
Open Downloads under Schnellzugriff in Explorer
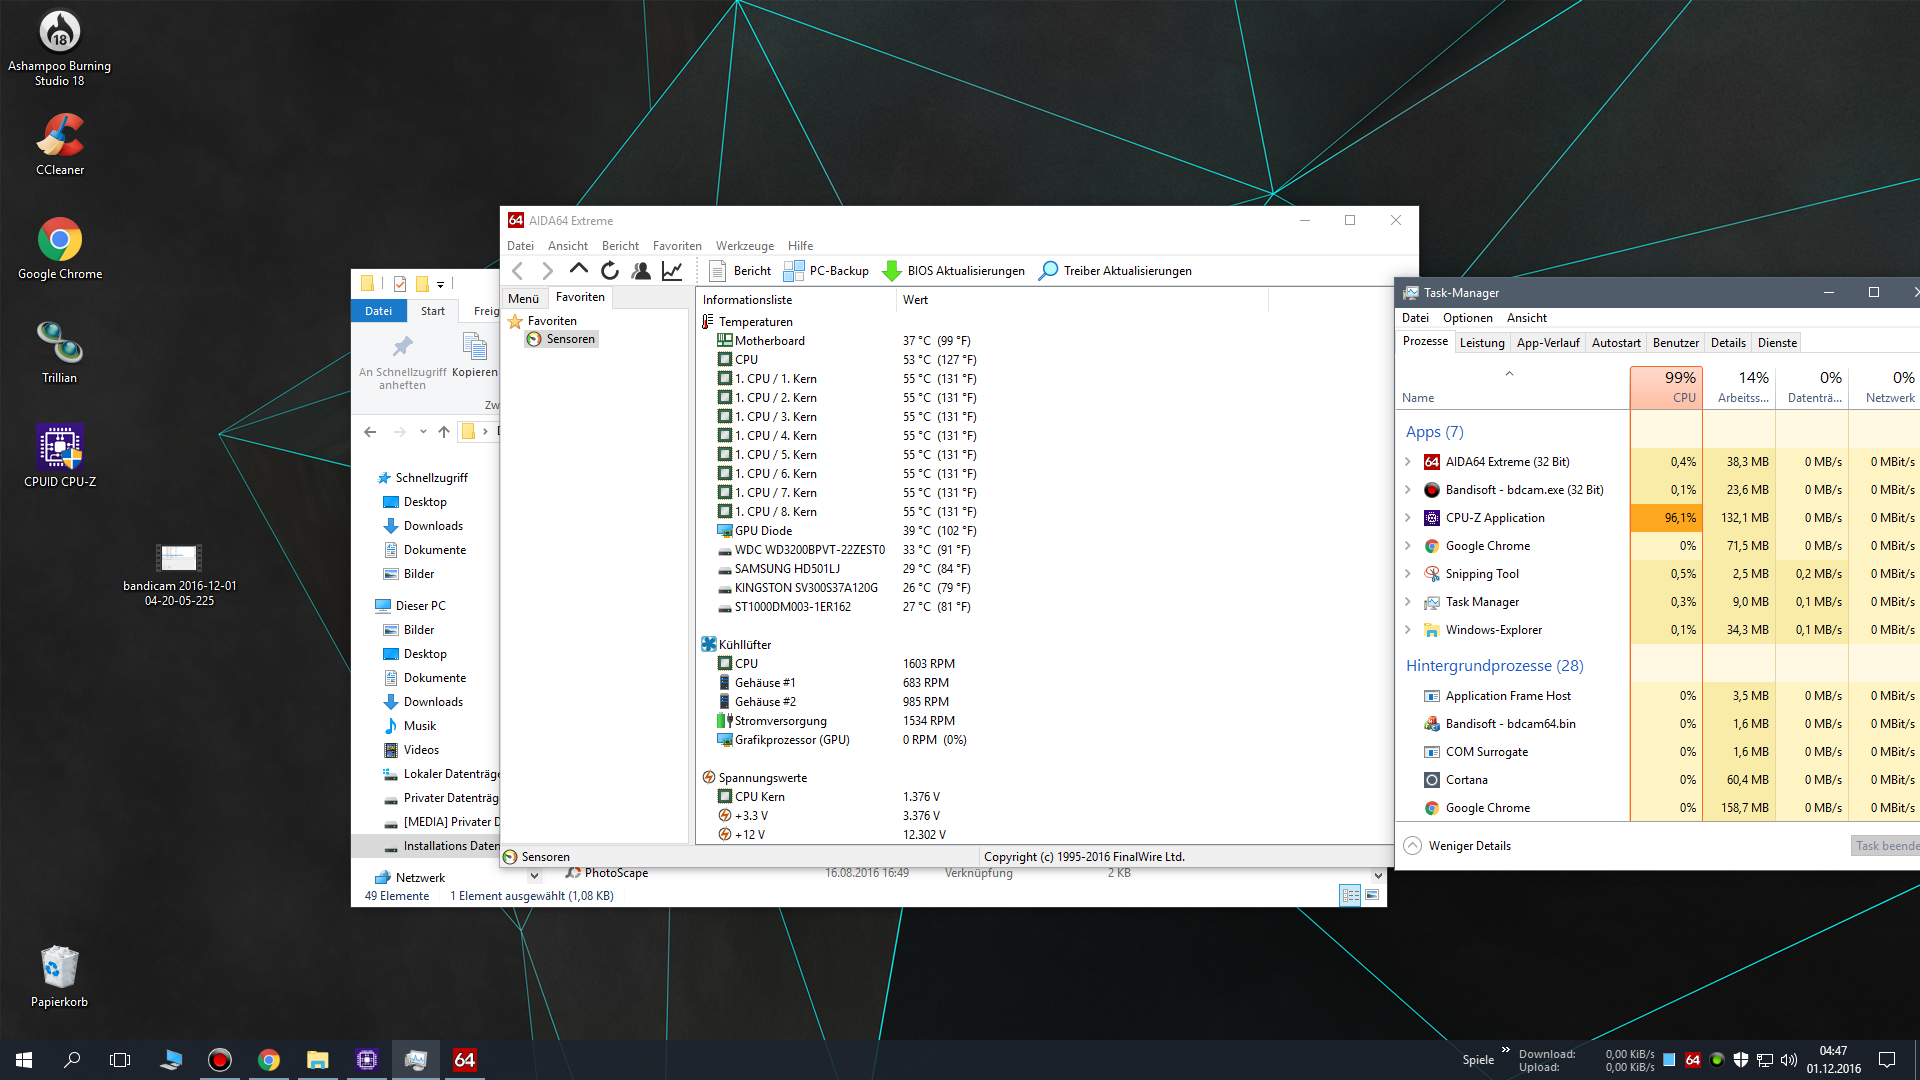click(x=433, y=526)
